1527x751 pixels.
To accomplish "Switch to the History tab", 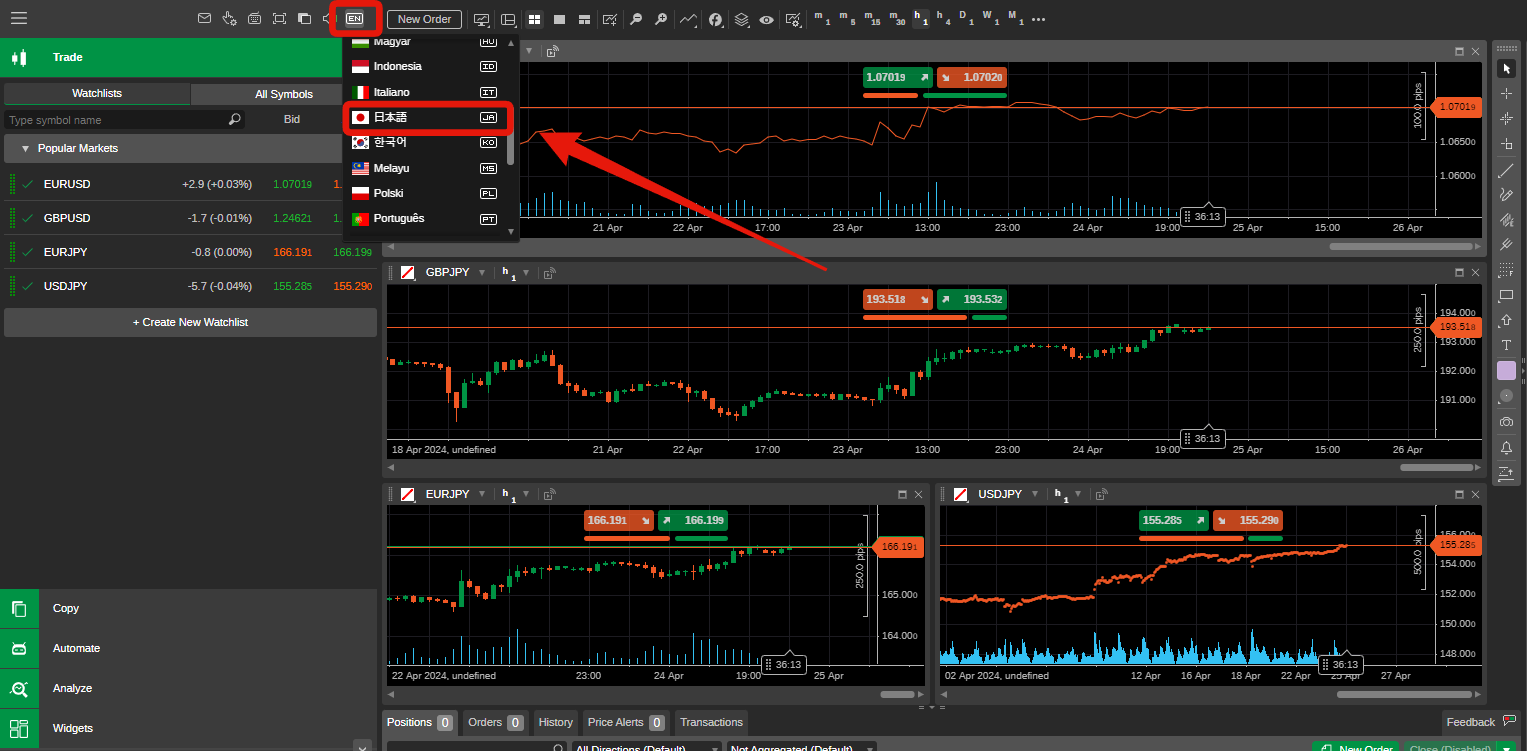I will click(x=556, y=722).
